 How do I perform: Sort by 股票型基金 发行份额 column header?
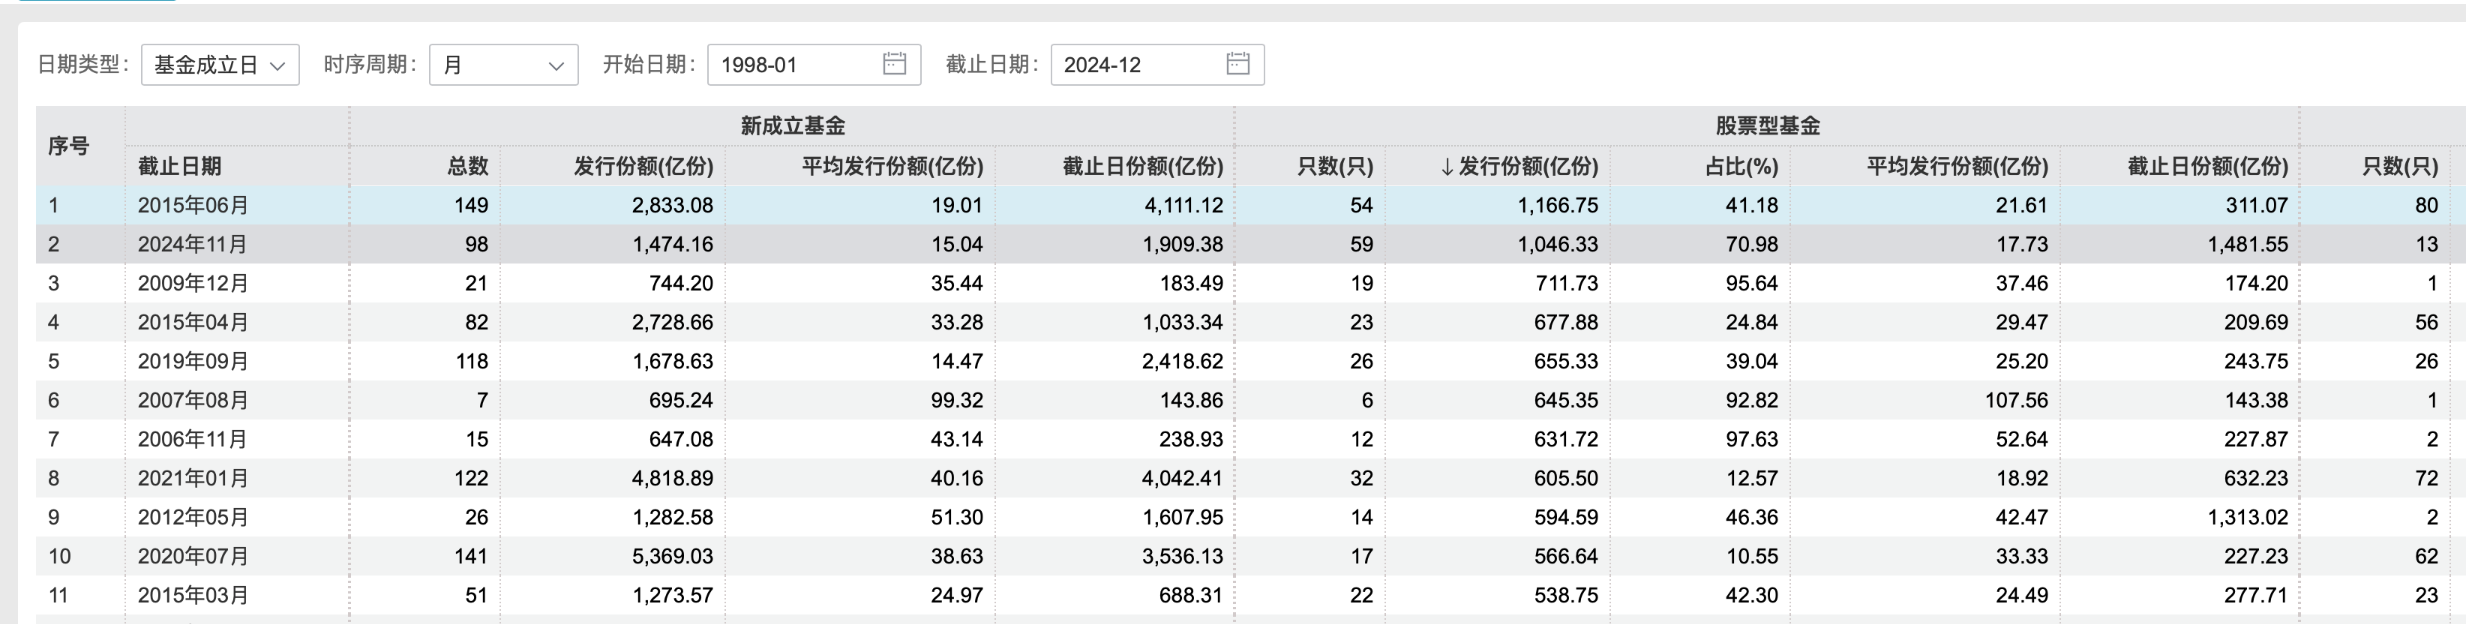1518,166
